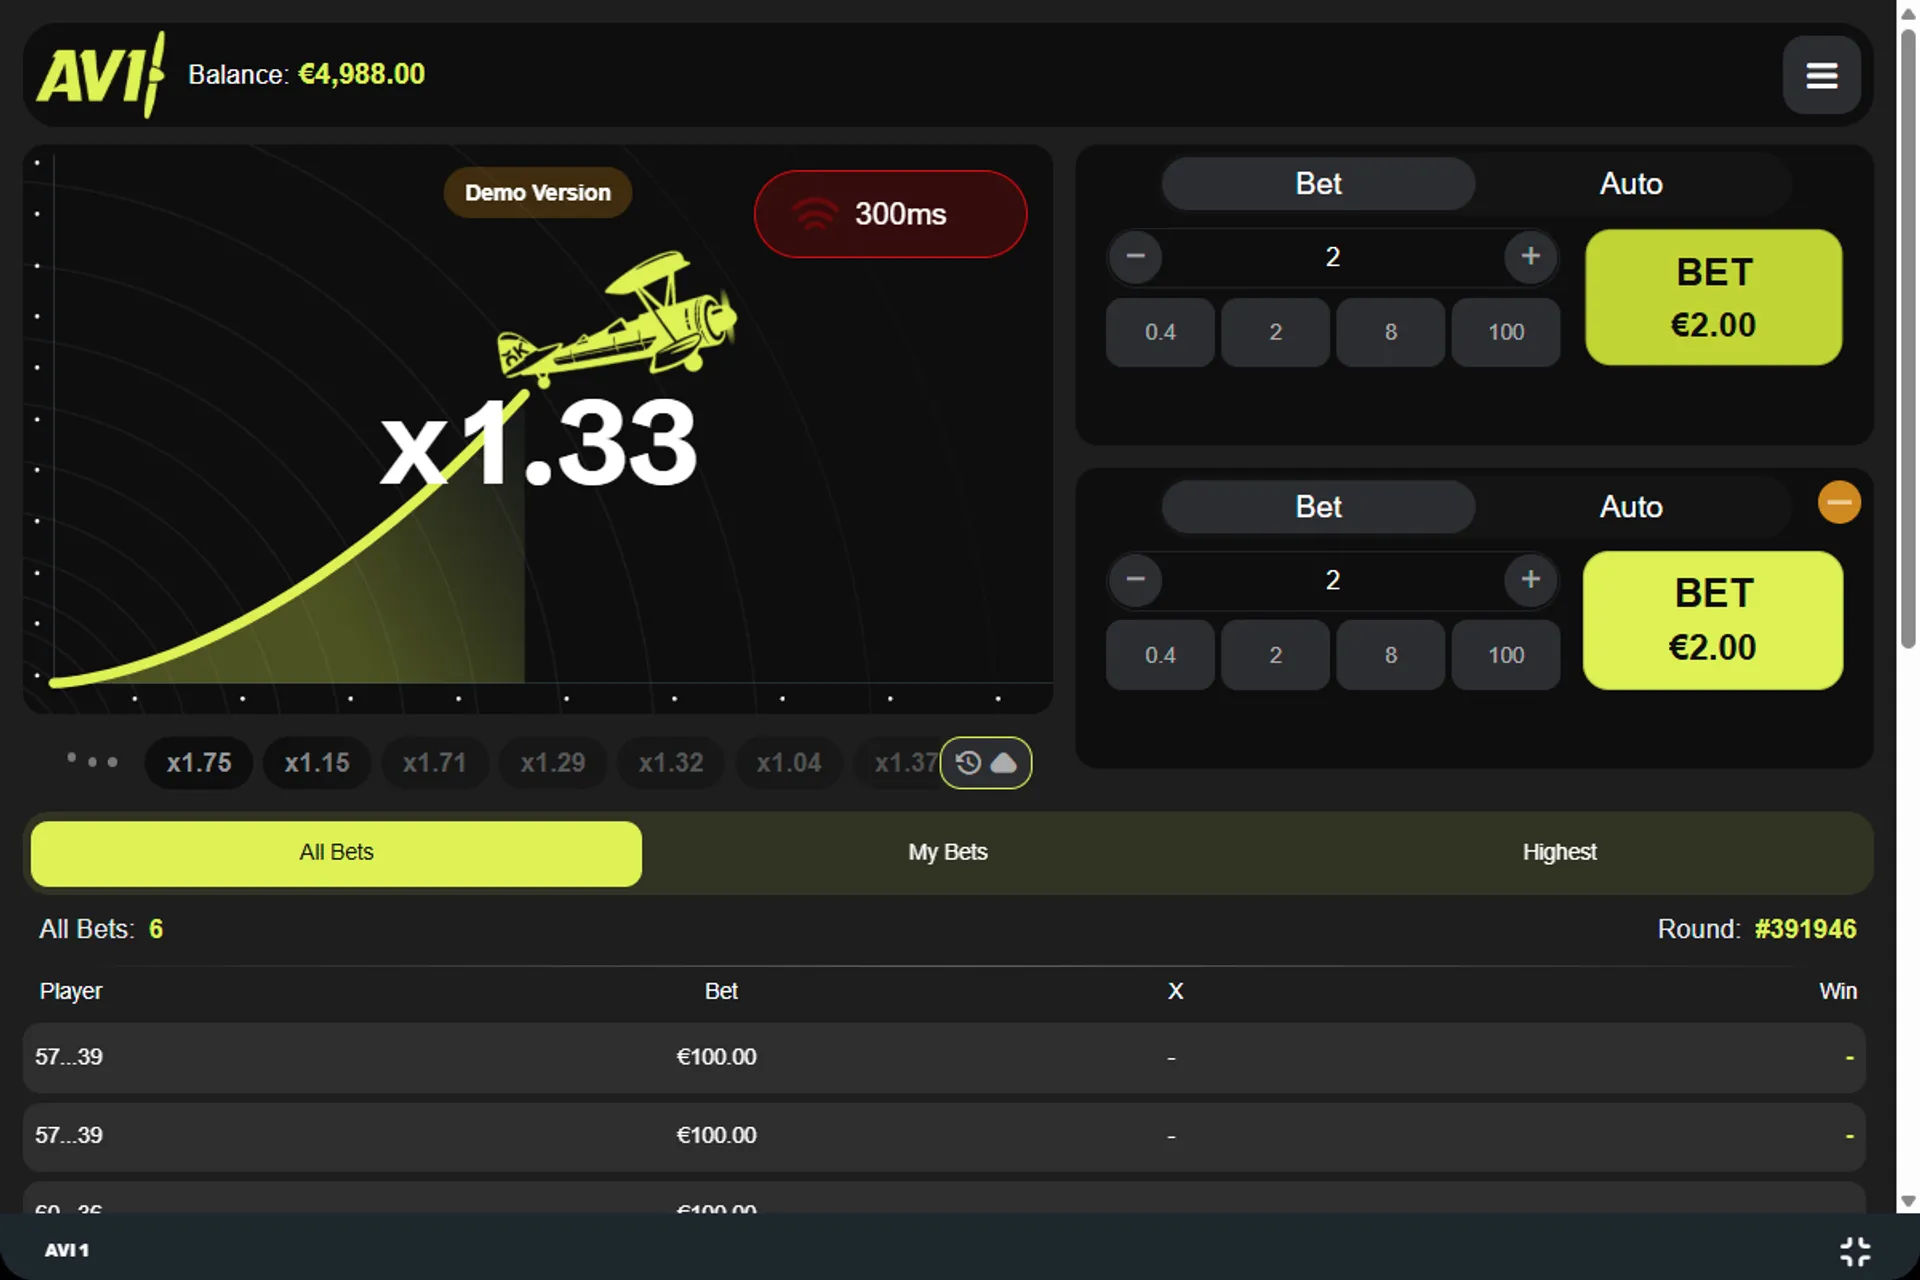
Task: Click the first bet amount field
Action: pyautogui.click(x=1333, y=257)
